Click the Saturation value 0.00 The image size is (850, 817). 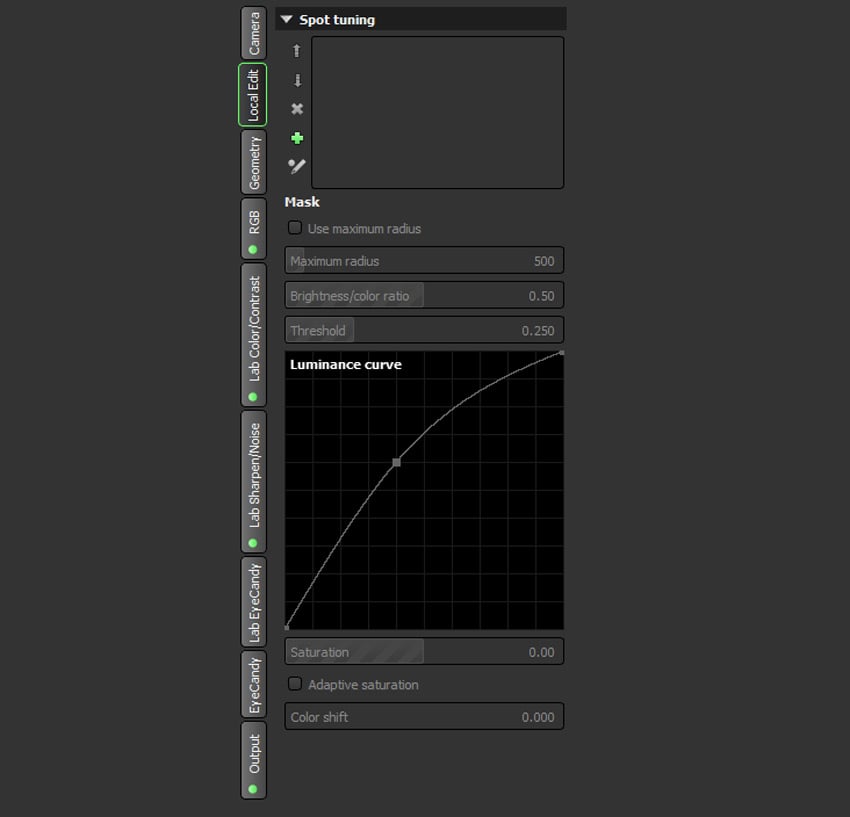coord(542,652)
